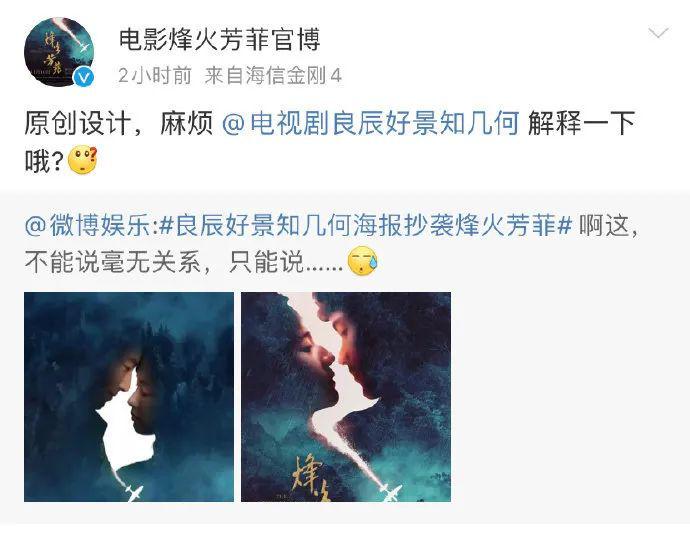Click the sweating sleepy emoji in the repost
Image resolution: width=690 pixels, height=542 pixels.
(363, 261)
